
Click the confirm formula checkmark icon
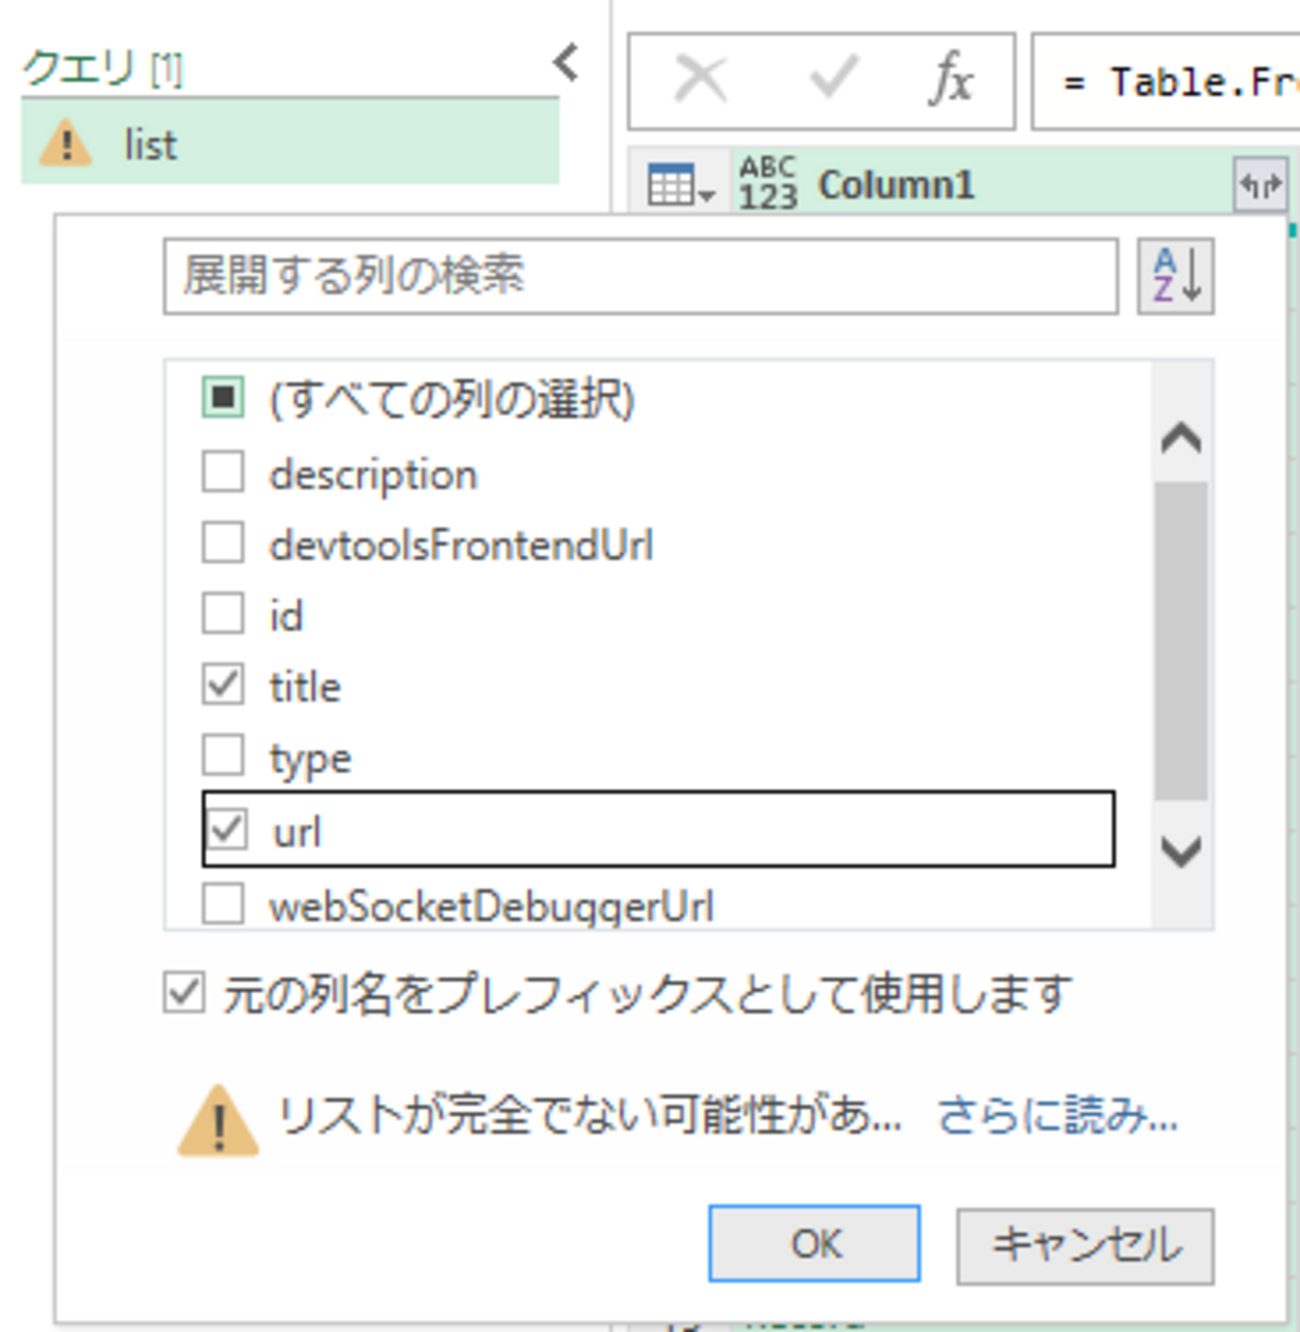click(832, 79)
